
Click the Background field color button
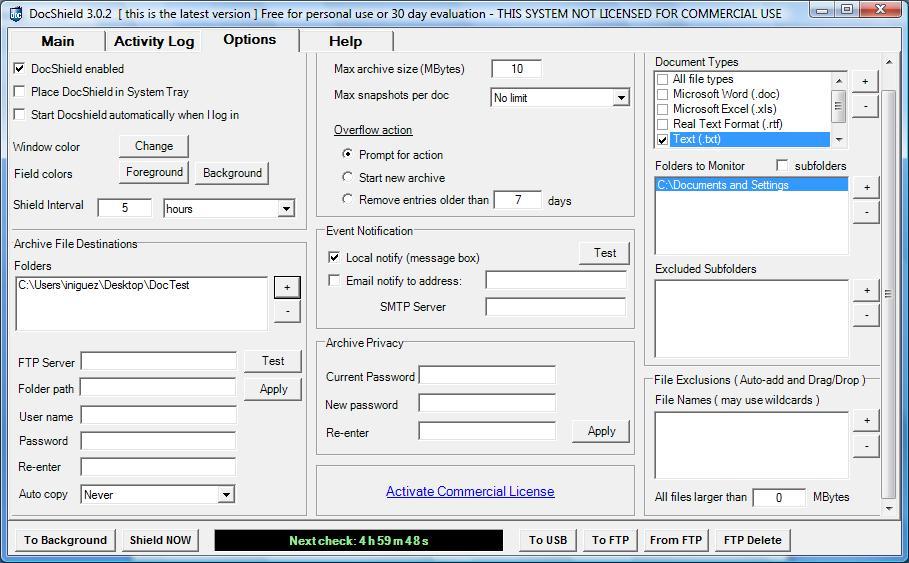click(232, 173)
